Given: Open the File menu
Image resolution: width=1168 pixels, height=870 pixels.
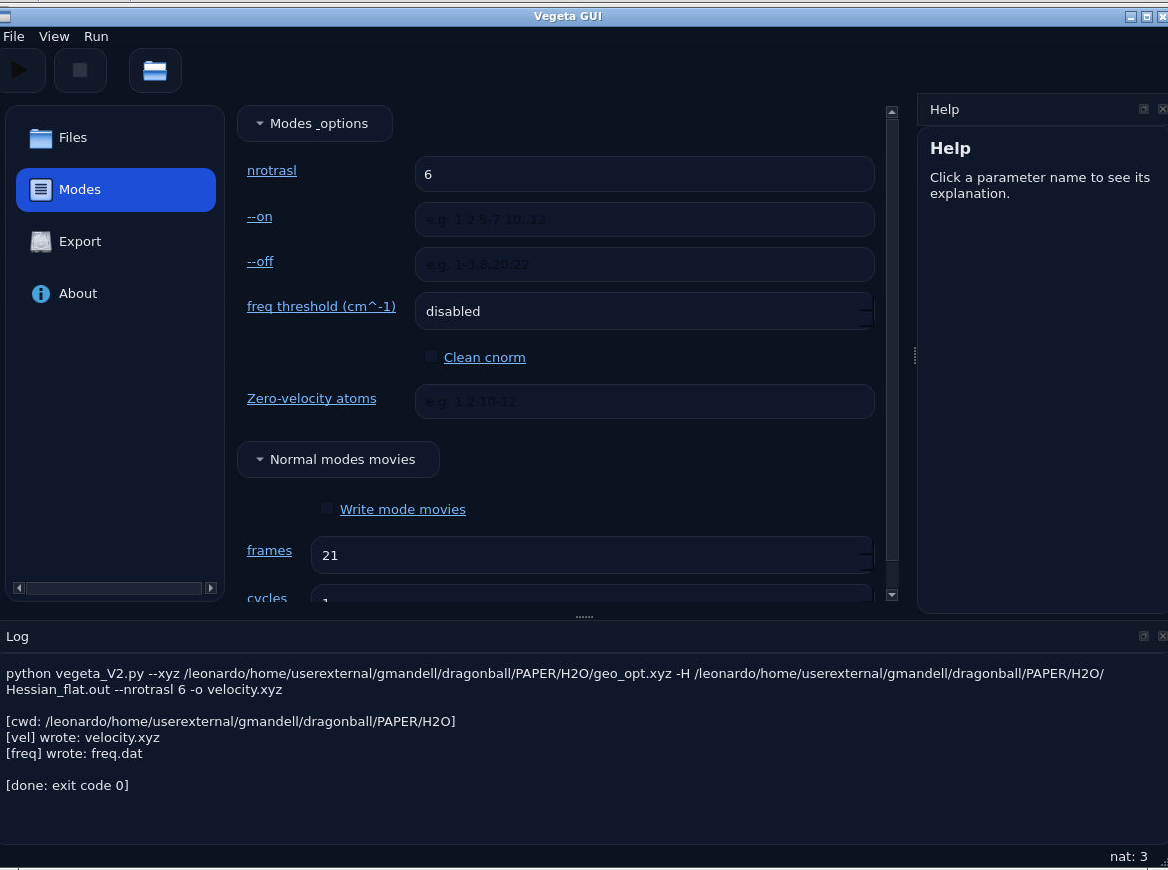Looking at the screenshot, I should click(x=13, y=36).
